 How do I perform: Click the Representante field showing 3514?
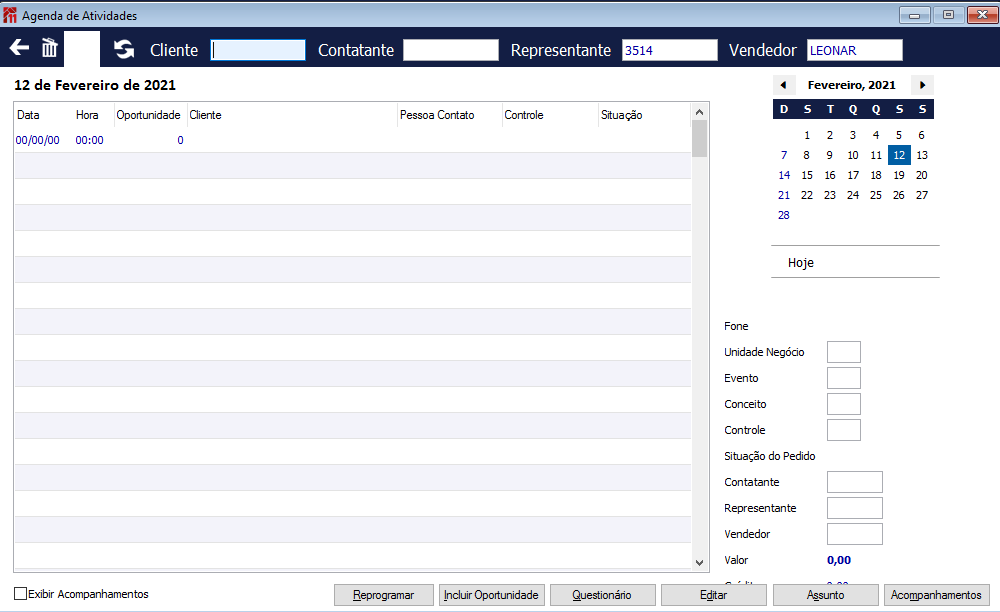(670, 50)
